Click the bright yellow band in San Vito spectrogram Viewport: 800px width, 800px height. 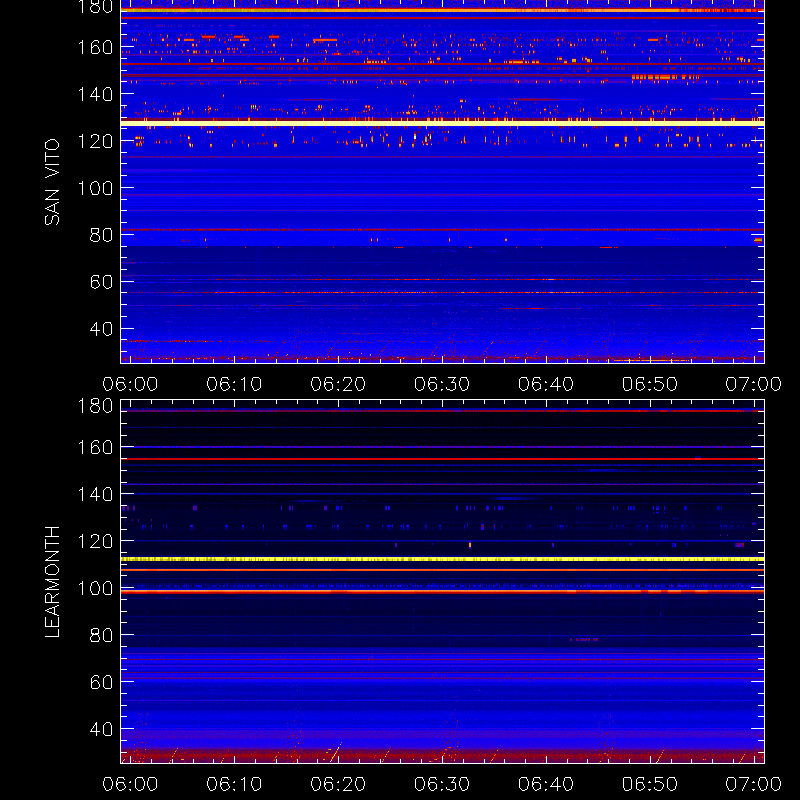[x=442, y=123]
